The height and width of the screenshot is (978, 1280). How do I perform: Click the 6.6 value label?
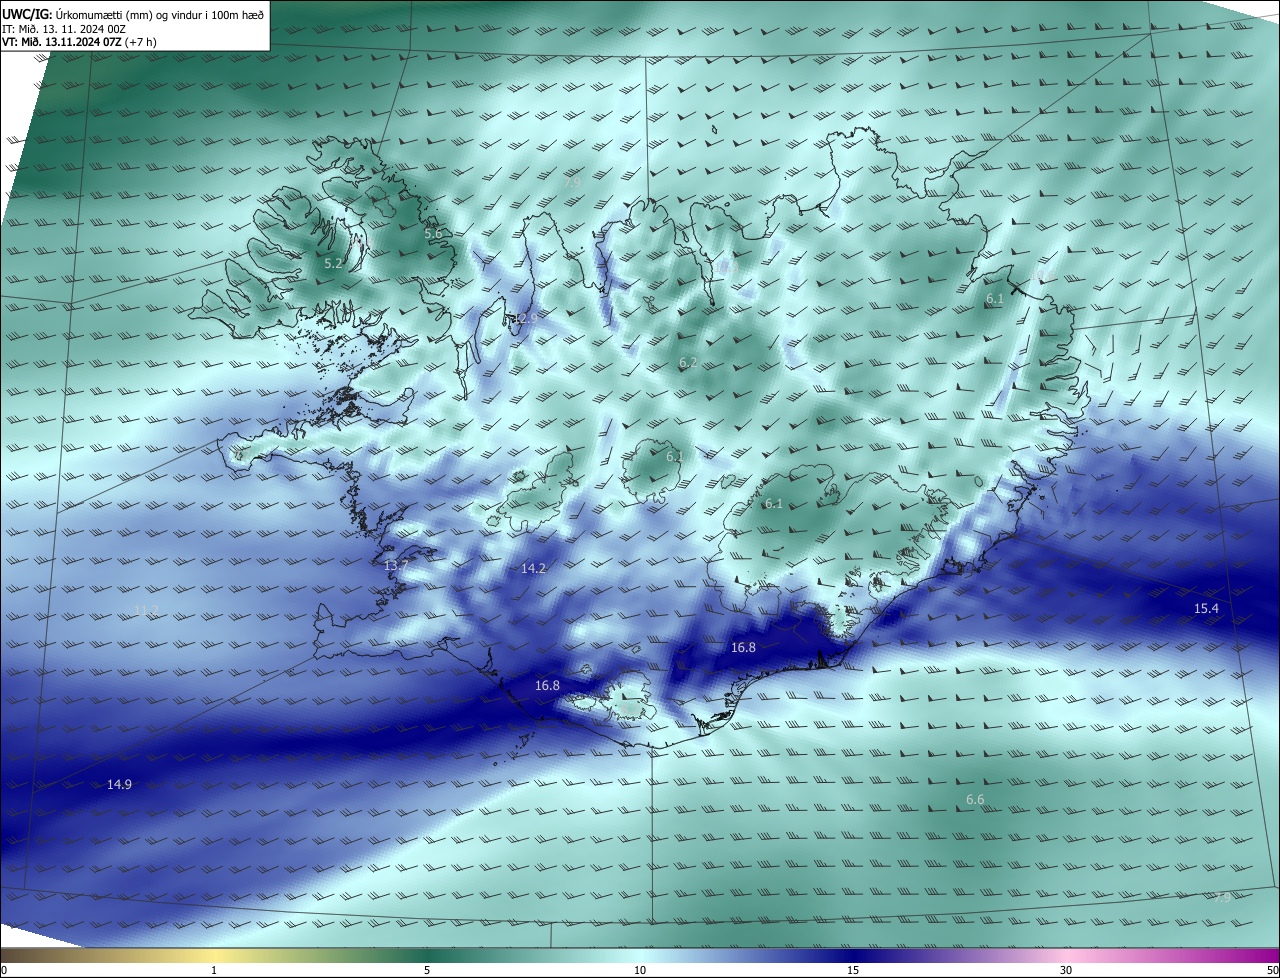(975, 800)
